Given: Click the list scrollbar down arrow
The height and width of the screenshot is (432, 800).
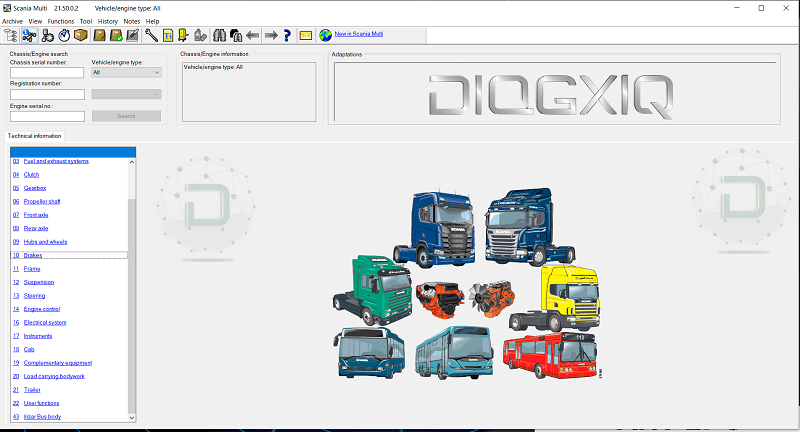Looking at the screenshot, I should pyautogui.click(x=132, y=417).
